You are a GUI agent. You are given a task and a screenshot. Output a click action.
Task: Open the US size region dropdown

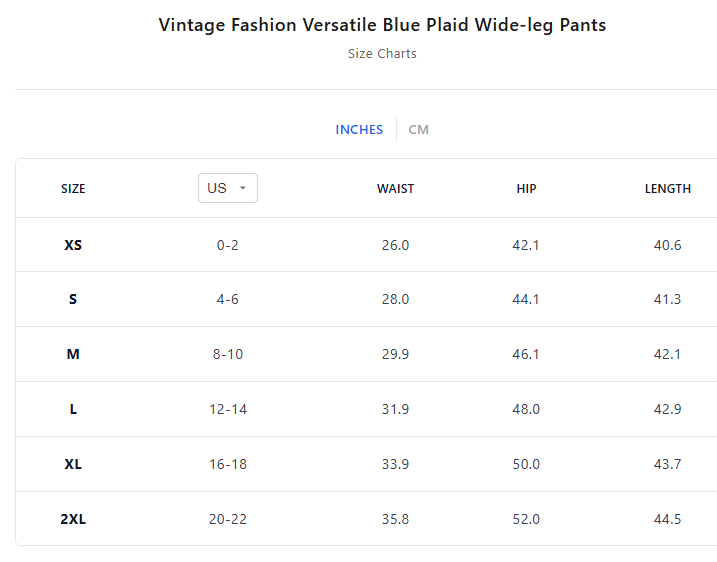tap(227, 188)
